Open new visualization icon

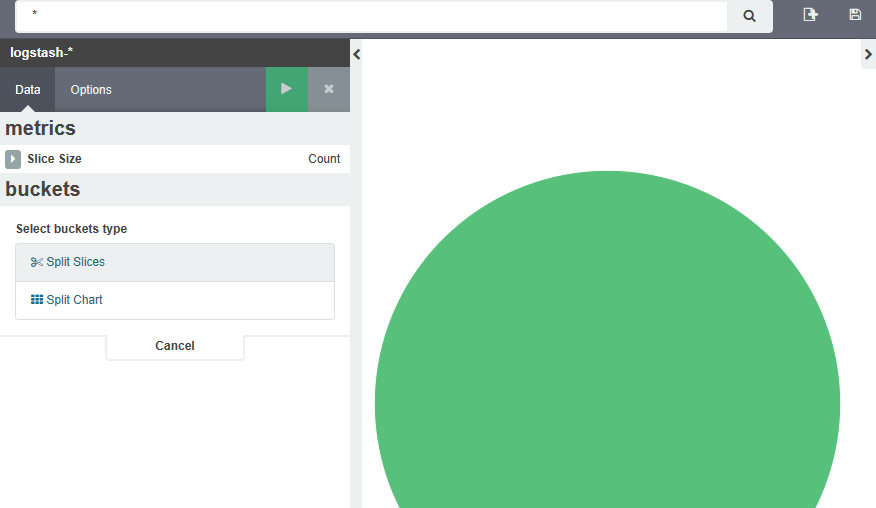coord(810,15)
